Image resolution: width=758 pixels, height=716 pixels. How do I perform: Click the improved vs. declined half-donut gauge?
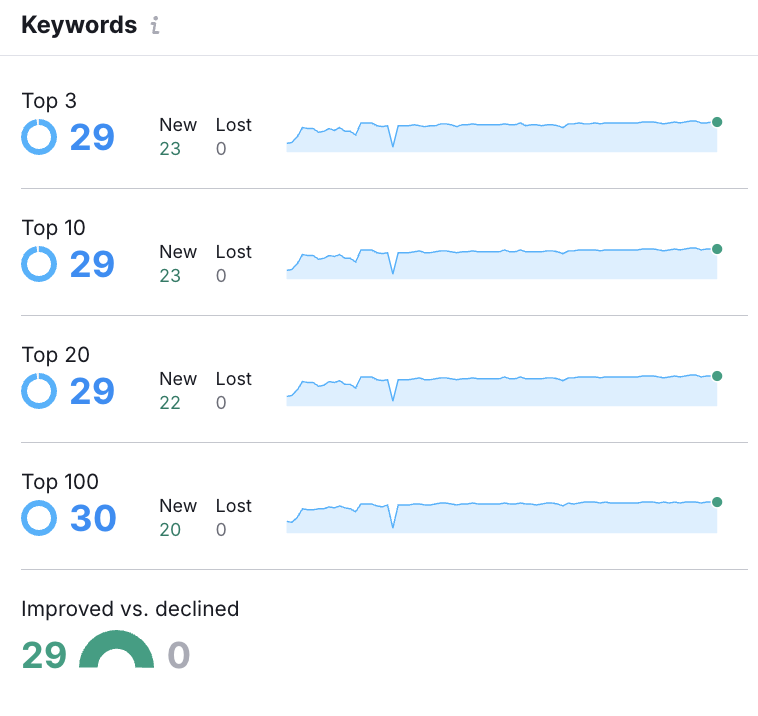tap(116, 651)
